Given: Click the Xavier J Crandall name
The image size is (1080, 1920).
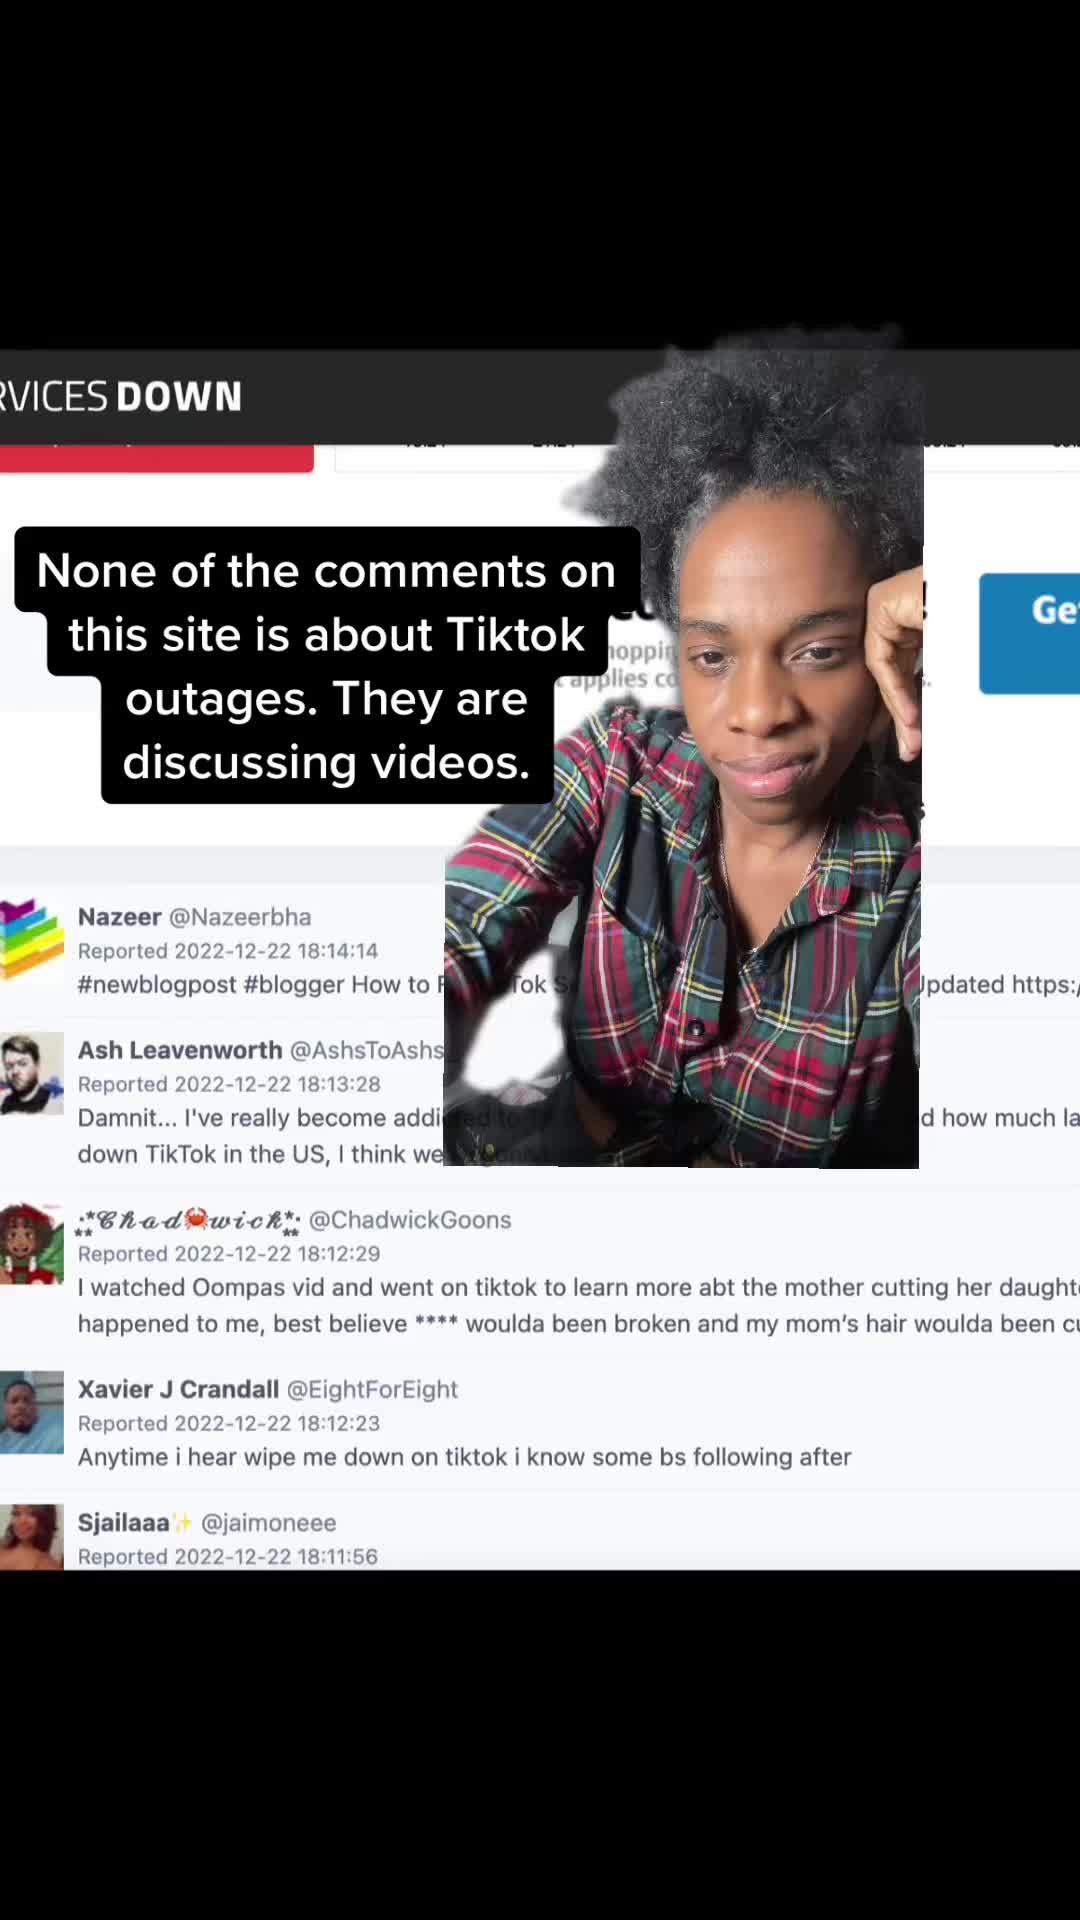Looking at the screenshot, I should [x=178, y=1389].
